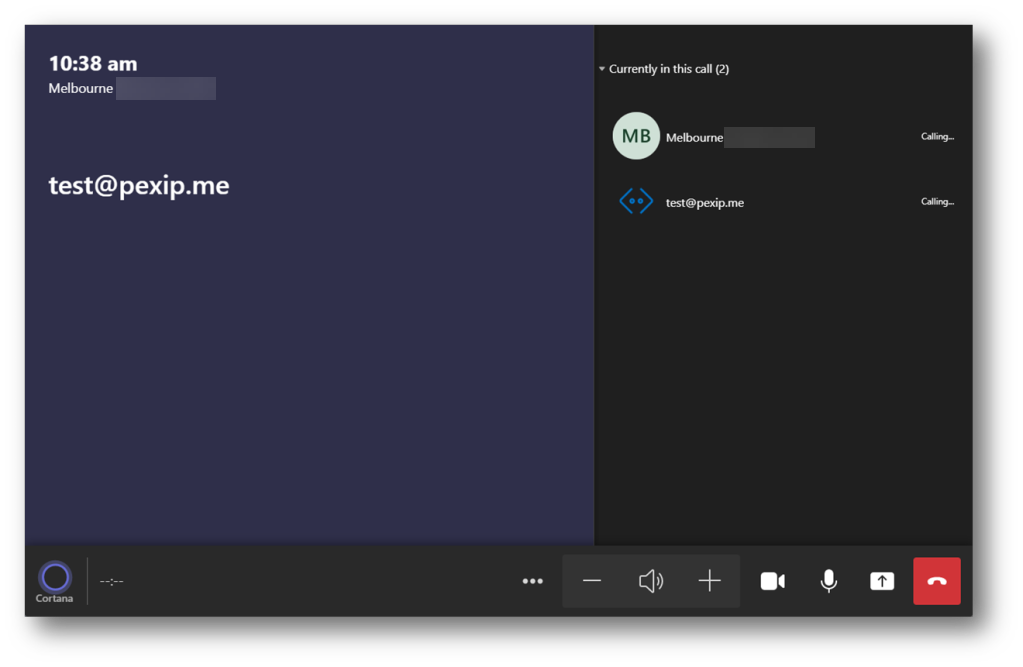The width and height of the screenshot is (1023, 667).
Task: Click the 'Calling...' status beside Melbourne
Action: click(937, 137)
